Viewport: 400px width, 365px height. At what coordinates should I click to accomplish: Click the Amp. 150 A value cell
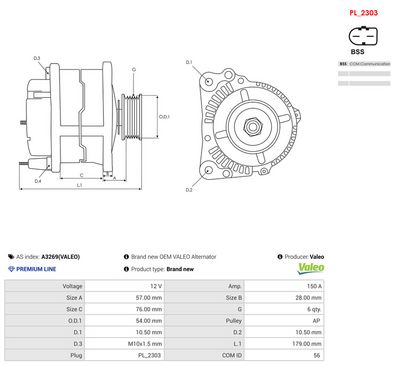[x=284, y=286]
